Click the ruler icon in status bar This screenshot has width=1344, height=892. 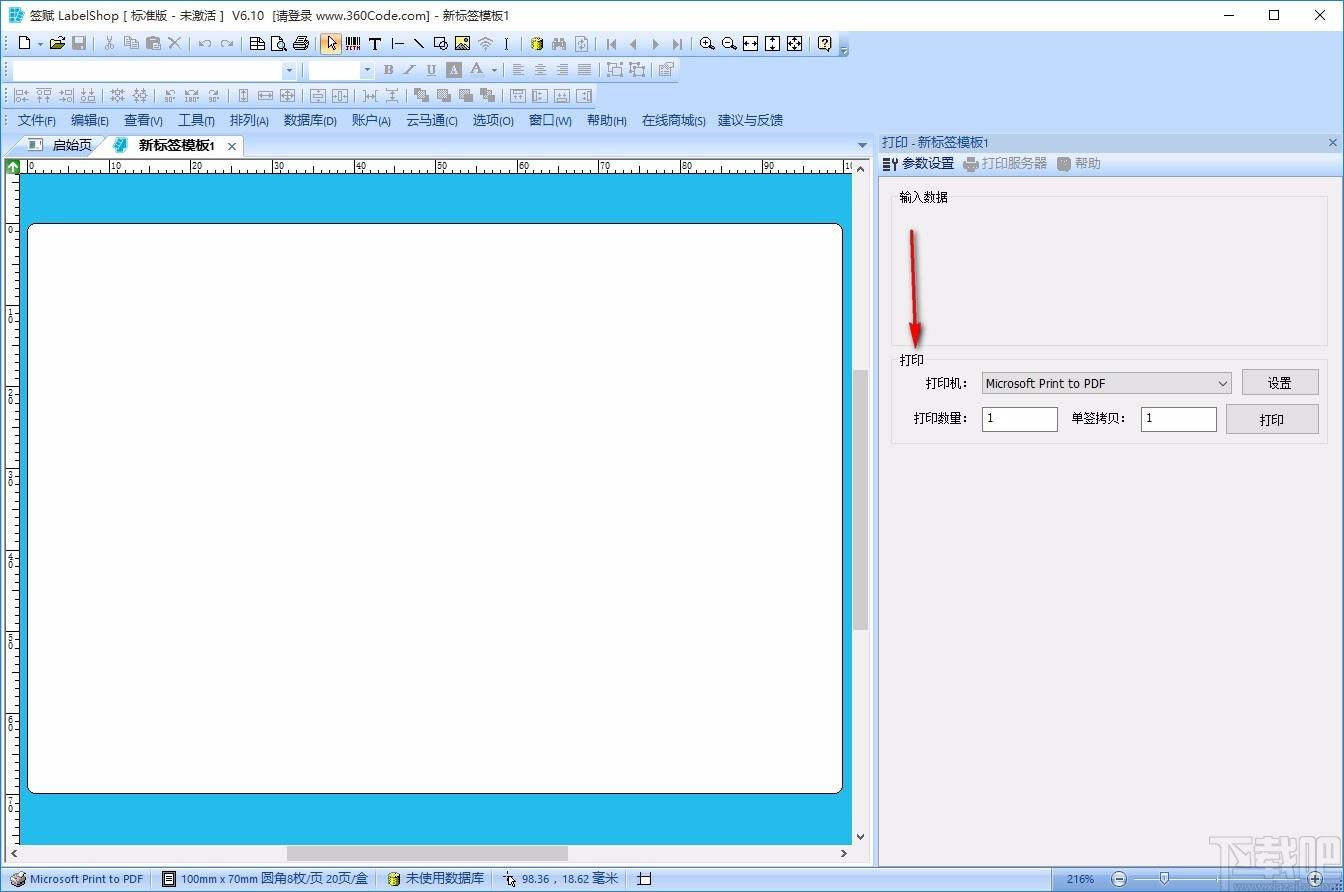[644, 879]
